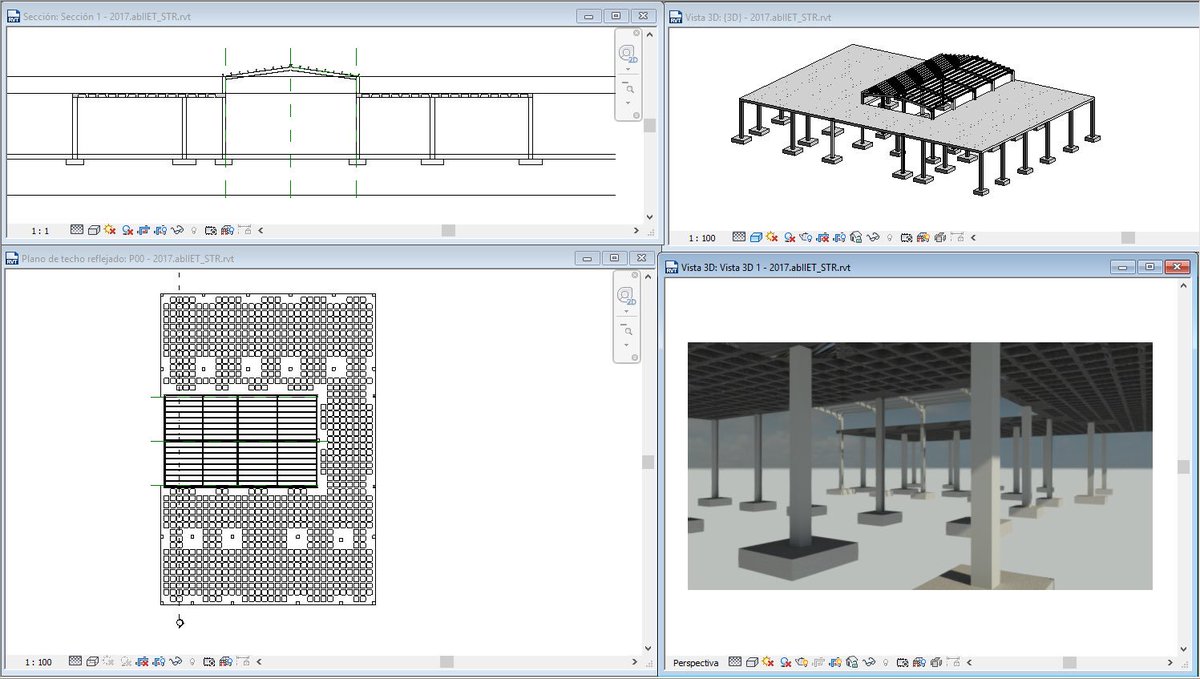
Task: Click right scroll arrow in Sección 1 view
Action: 636,231
